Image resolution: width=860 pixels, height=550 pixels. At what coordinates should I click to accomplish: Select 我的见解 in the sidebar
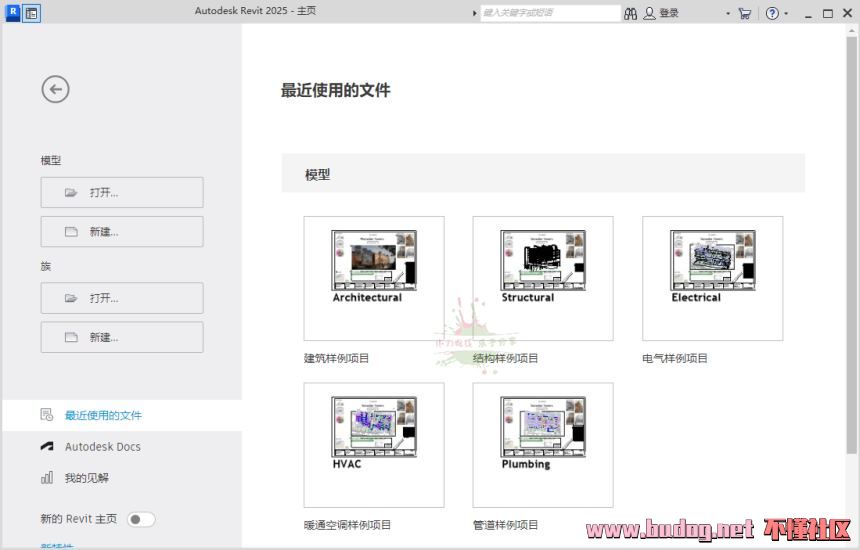(87, 478)
